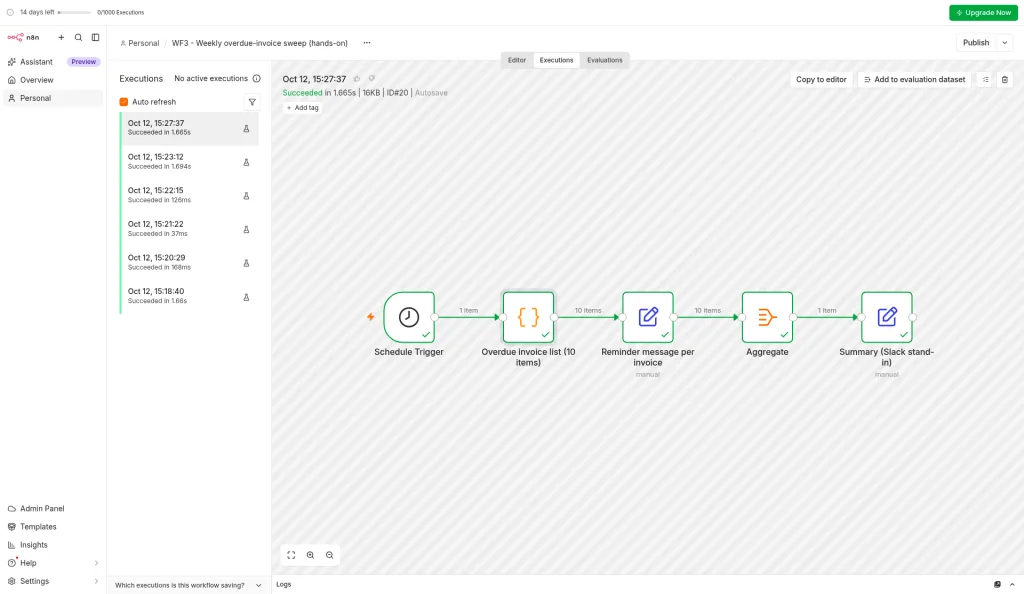This screenshot has height=594, width=1024.
Task: Switch to the Evaluations tab
Action: [605, 60]
